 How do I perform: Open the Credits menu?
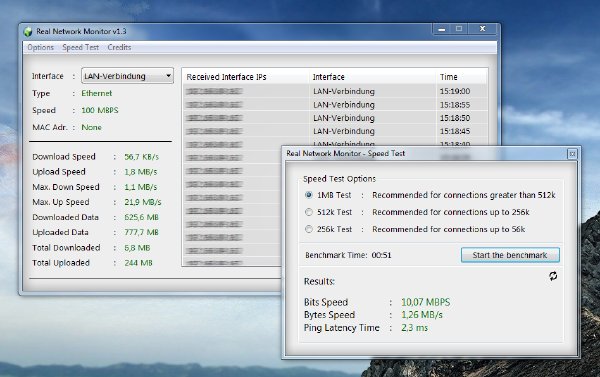click(119, 47)
